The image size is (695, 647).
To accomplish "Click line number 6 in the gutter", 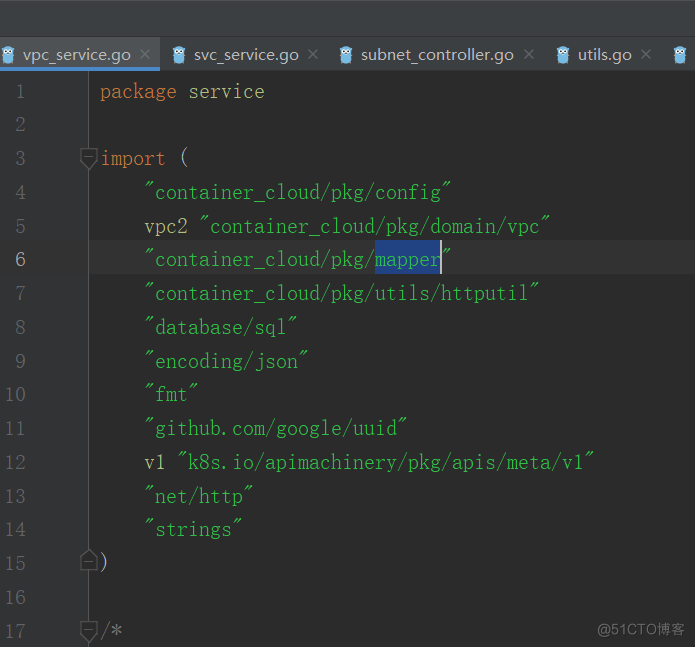I will (x=21, y=259).
